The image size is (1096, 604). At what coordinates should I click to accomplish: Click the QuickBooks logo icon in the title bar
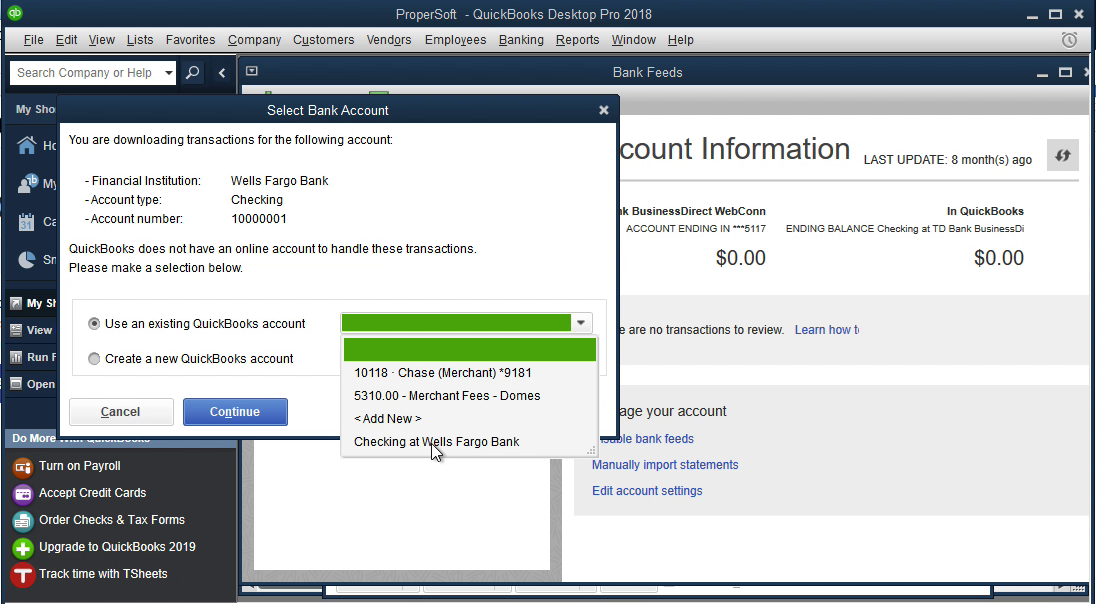click(x=15, y=13)
